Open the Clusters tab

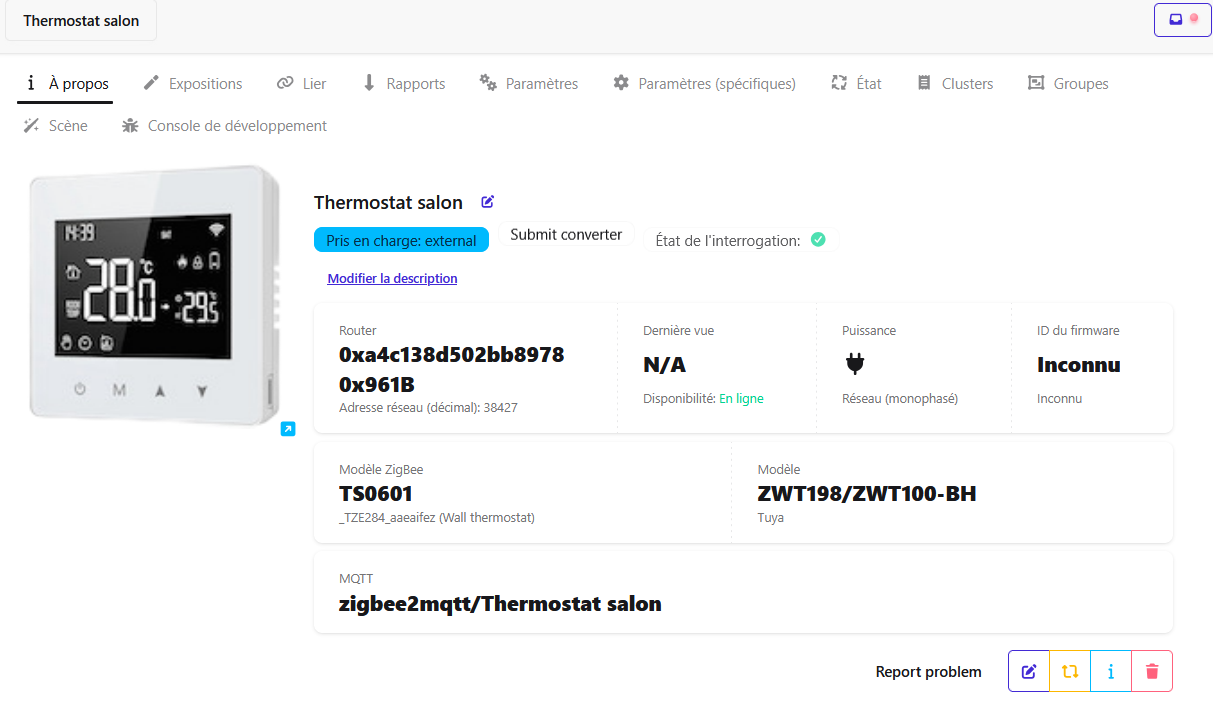tap(955, 84)
